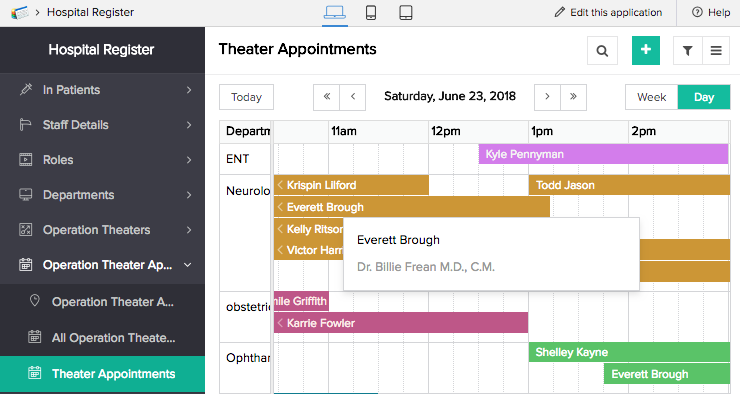Click the Operation Theater Ap... calendar icon
The height and width of the screenshot is (394, 740).
[25, 265]
